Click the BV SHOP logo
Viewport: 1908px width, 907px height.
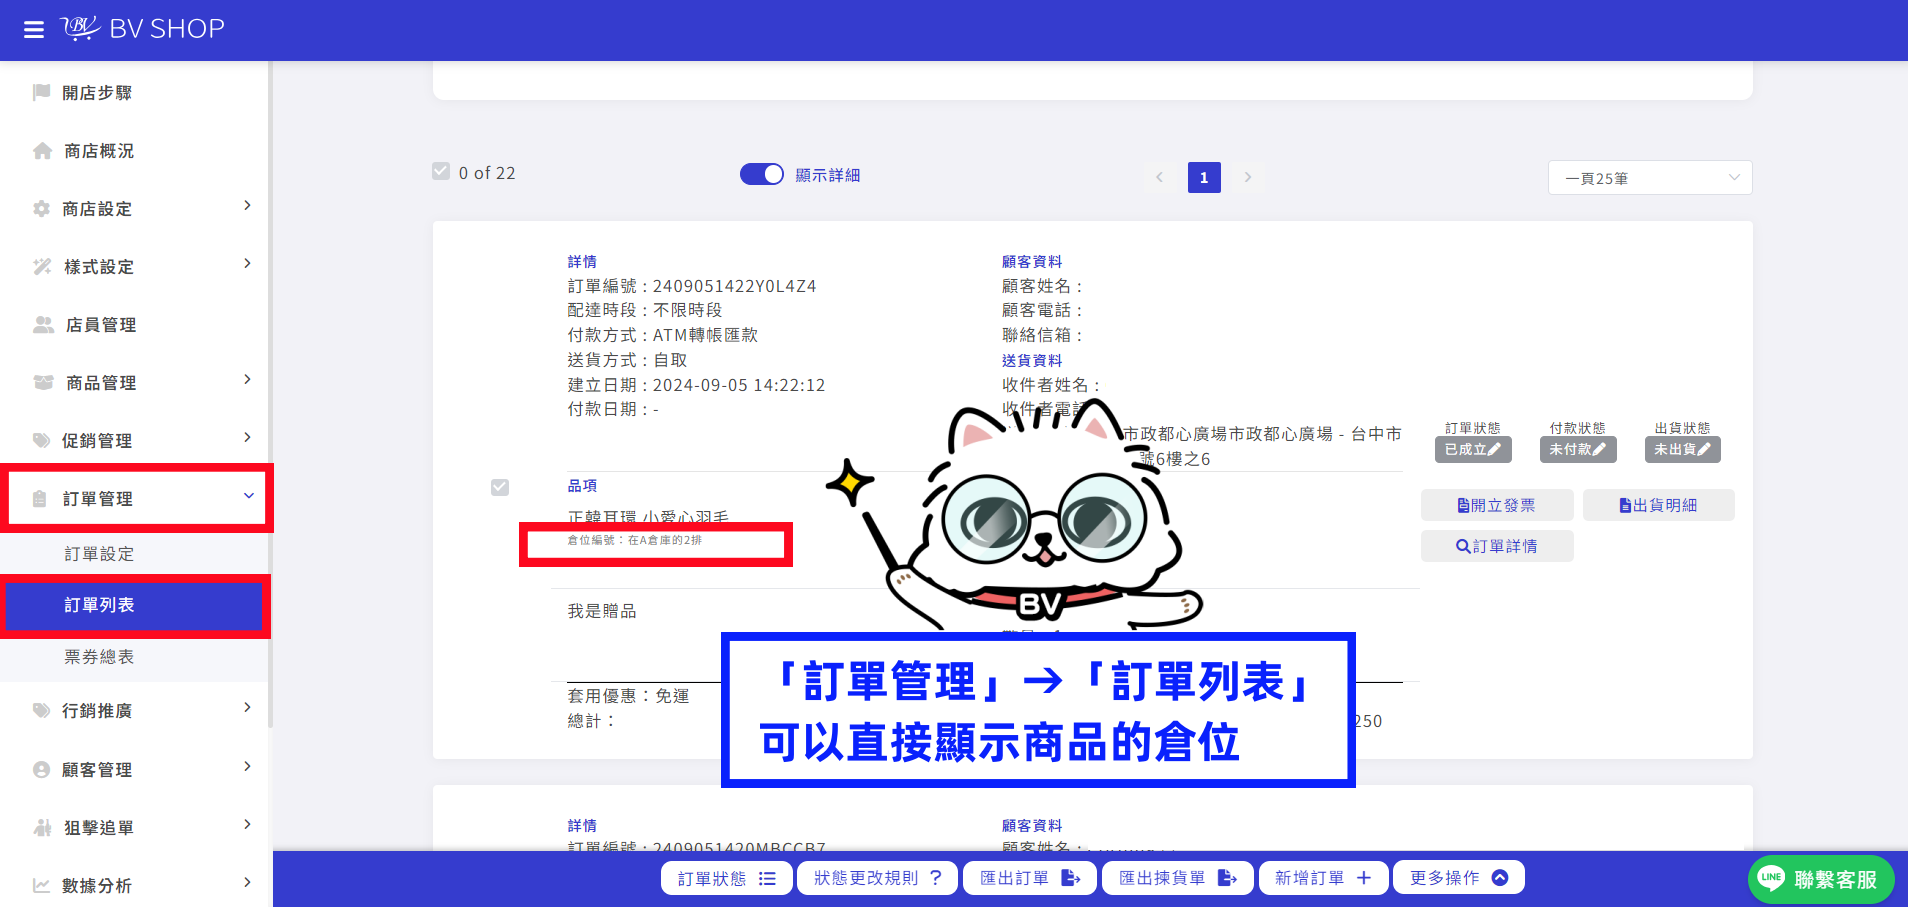tap(142, 28)
